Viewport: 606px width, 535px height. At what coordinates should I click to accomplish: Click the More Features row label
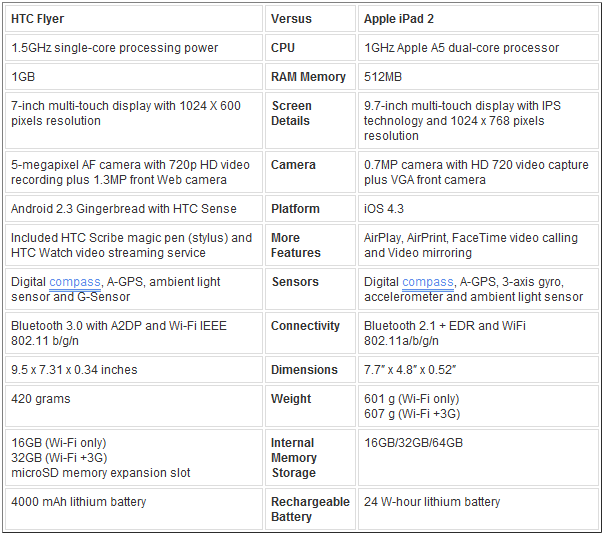click(296, 245)
